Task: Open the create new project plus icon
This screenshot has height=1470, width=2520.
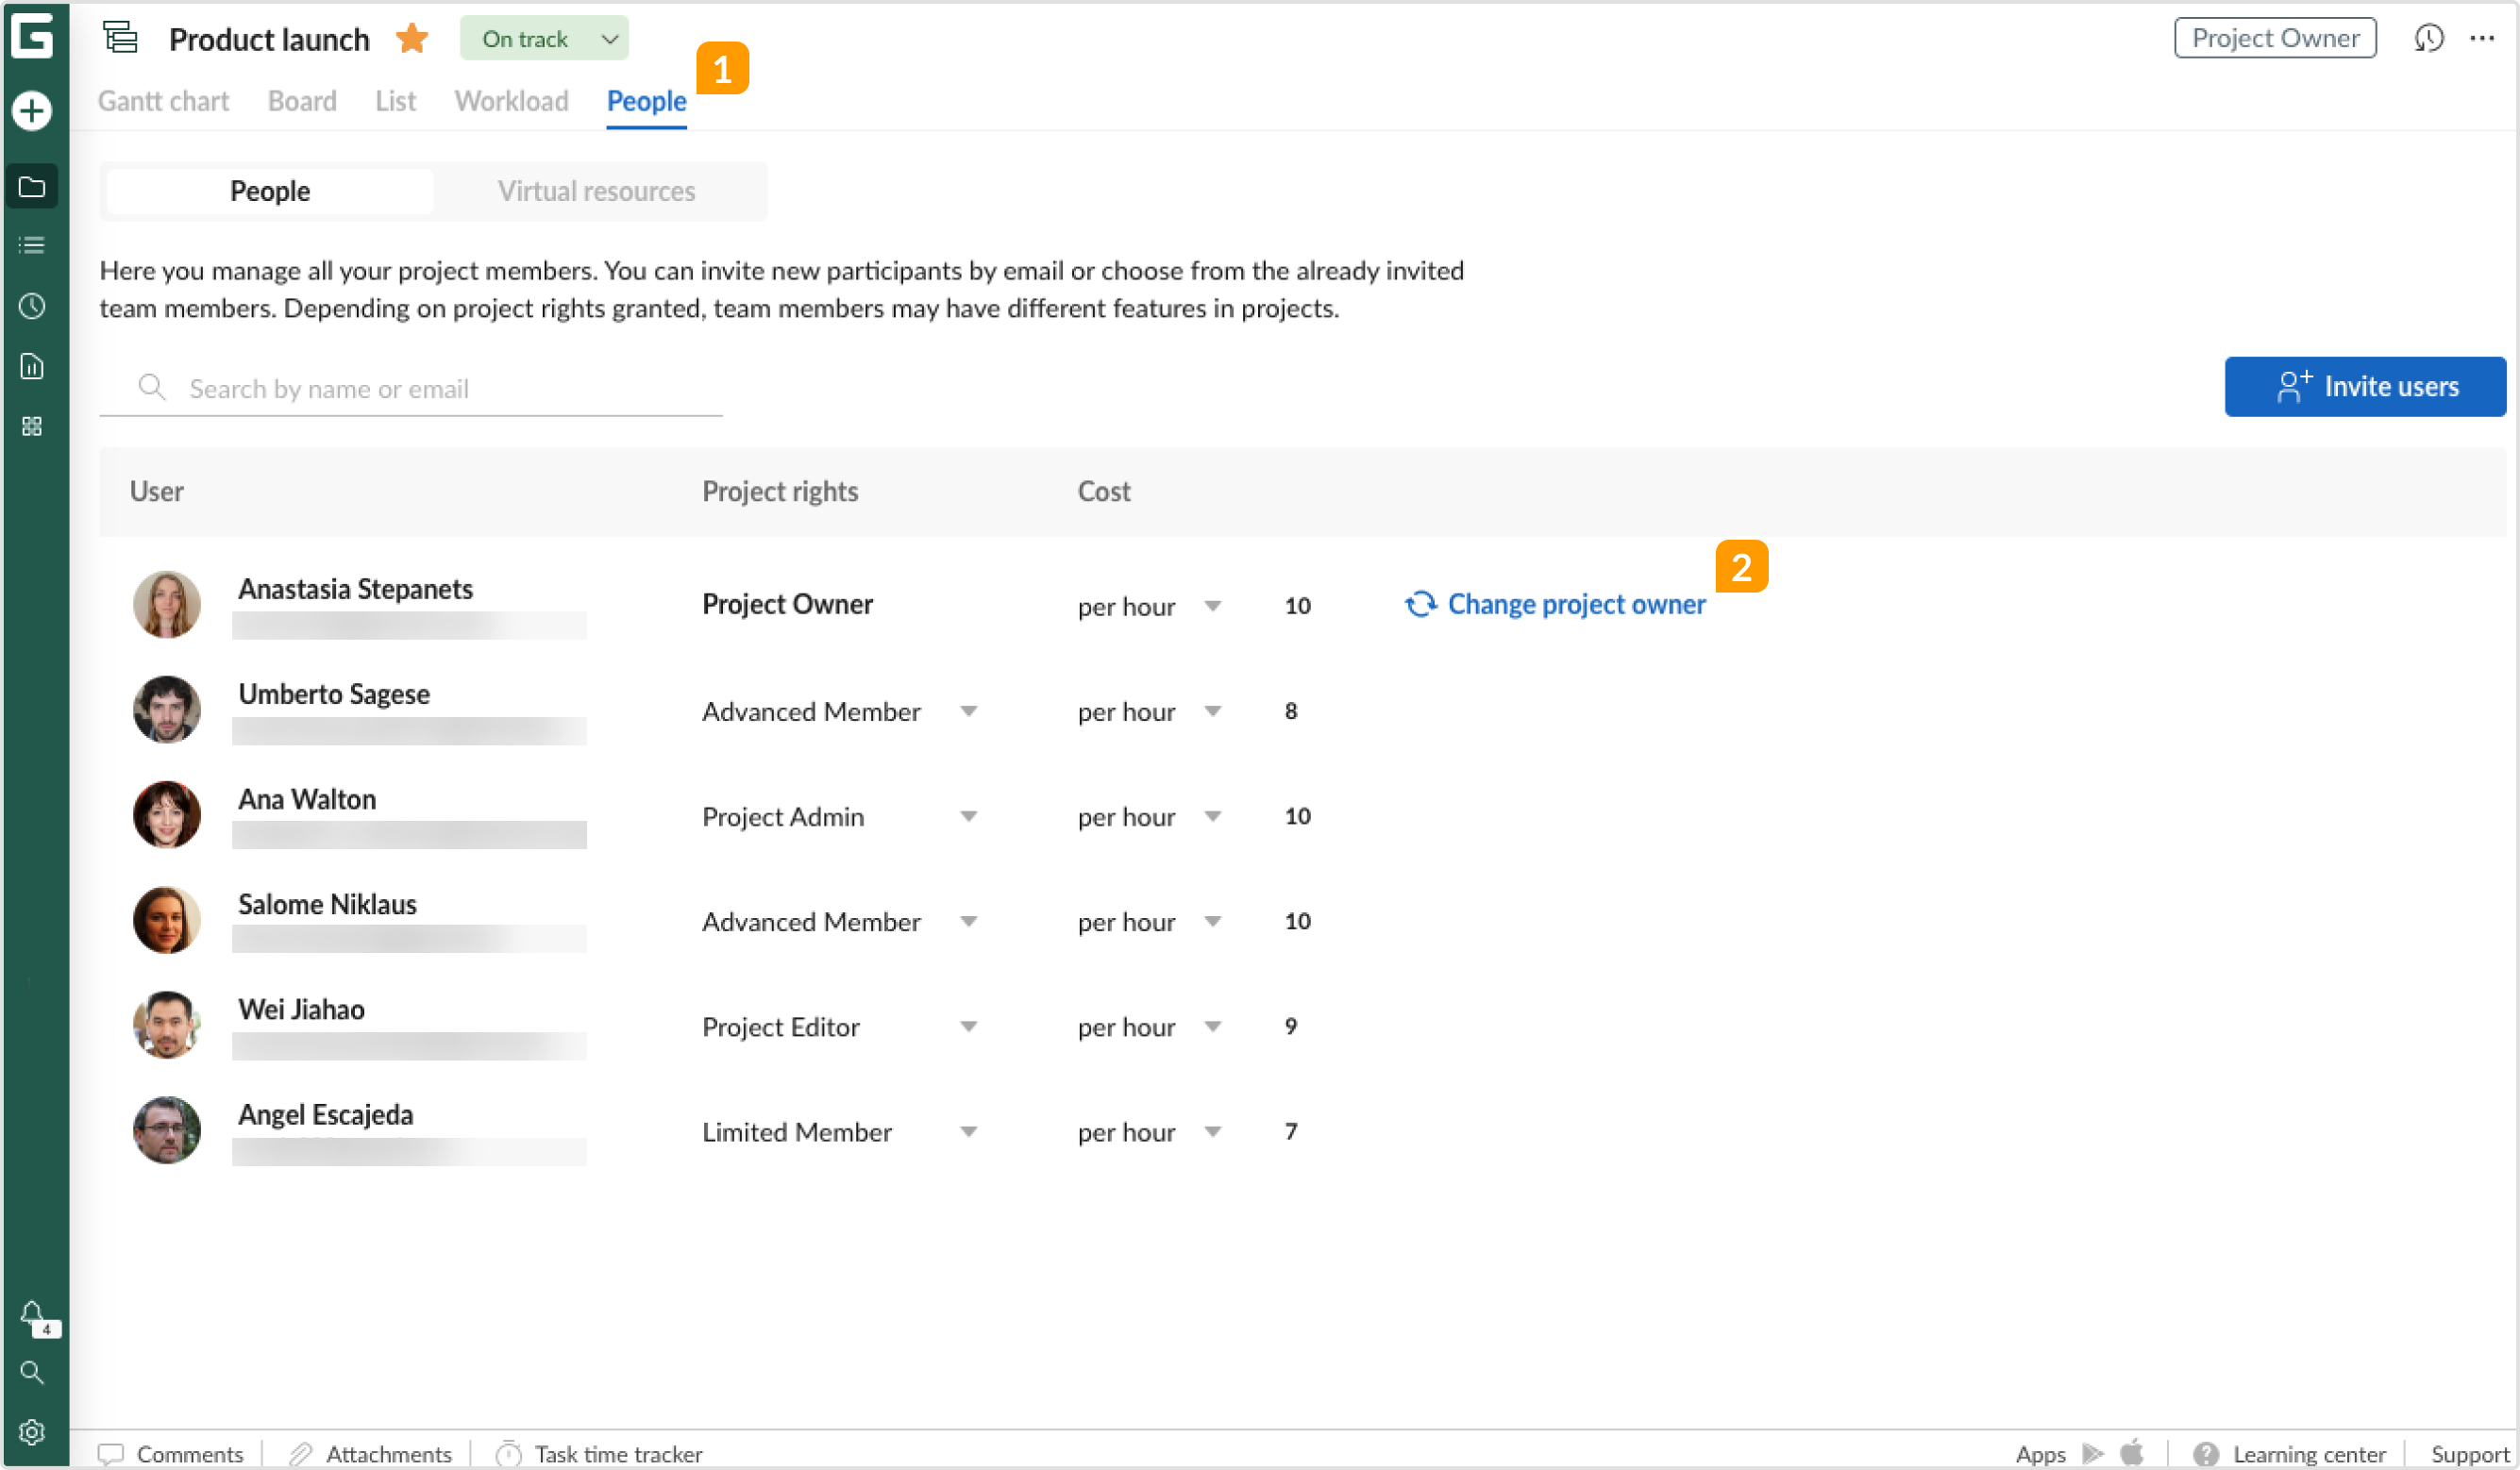Action: pos(32,112)
